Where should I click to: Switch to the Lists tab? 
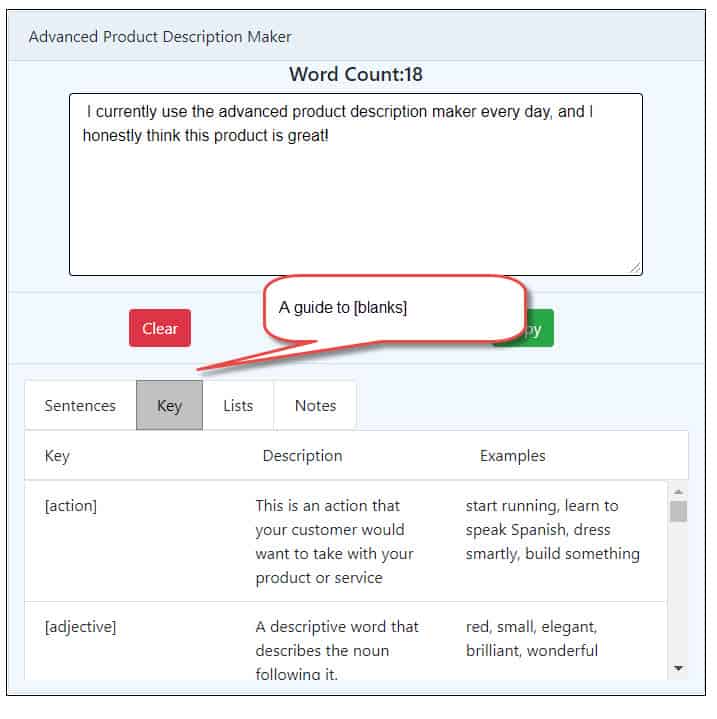238,405
